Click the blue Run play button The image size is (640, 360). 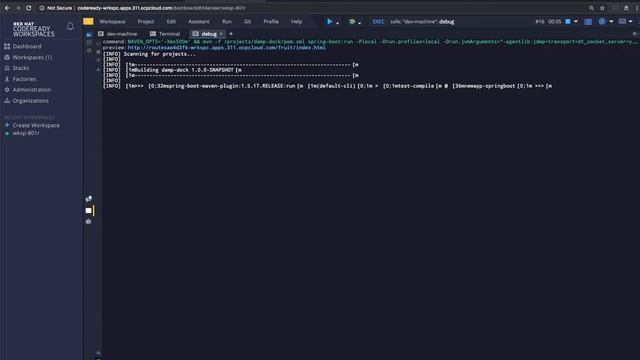(330, 22)
